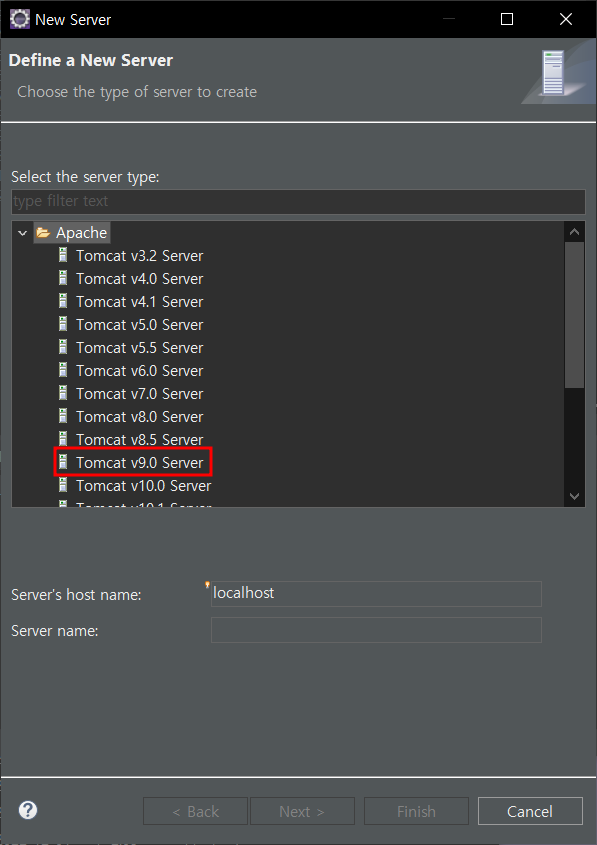Viewport: 597px width, 845px height.
Task: Click the Tomcat v5.5 Server icon
Action: 63,347
